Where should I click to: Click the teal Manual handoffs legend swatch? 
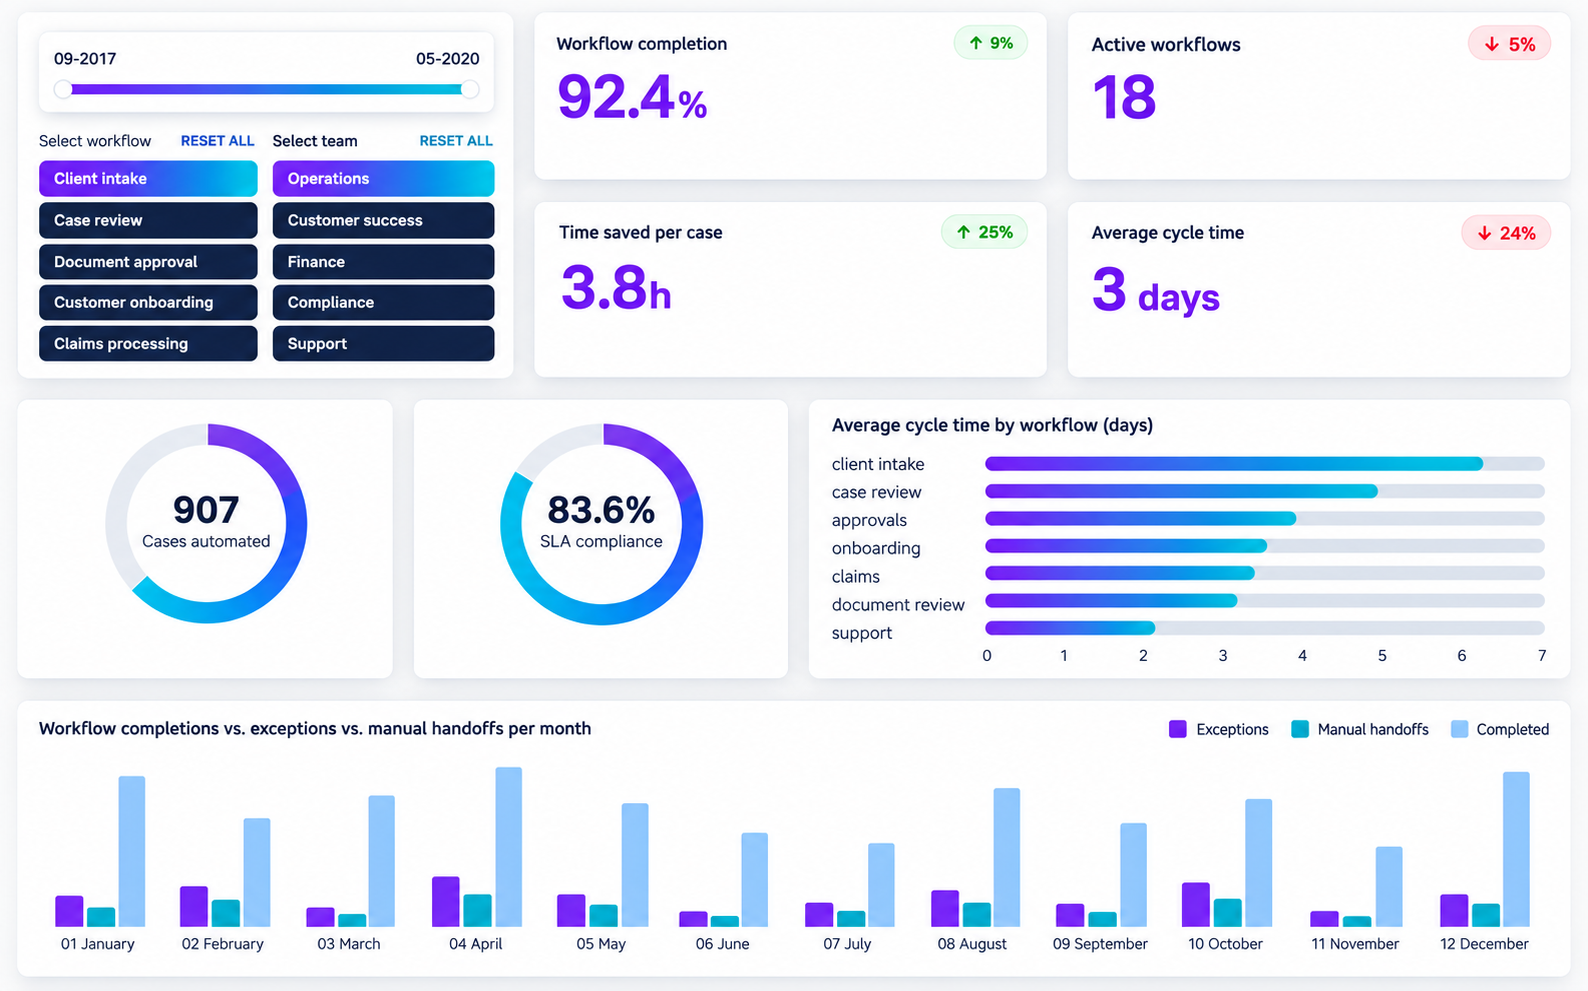pyautogui.click(x=1300, y=729)
